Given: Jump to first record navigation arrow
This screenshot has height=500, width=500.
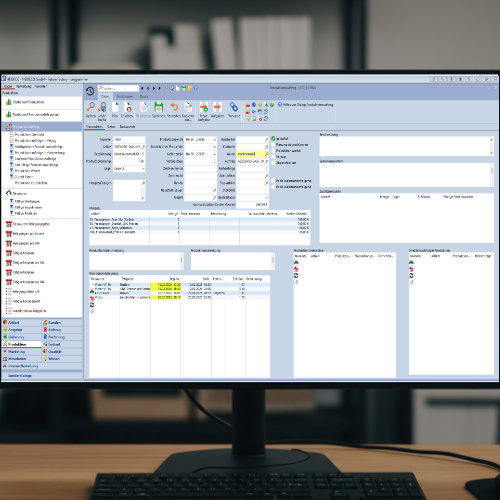Looking at the screenshot, I should [x=142, y=88].
